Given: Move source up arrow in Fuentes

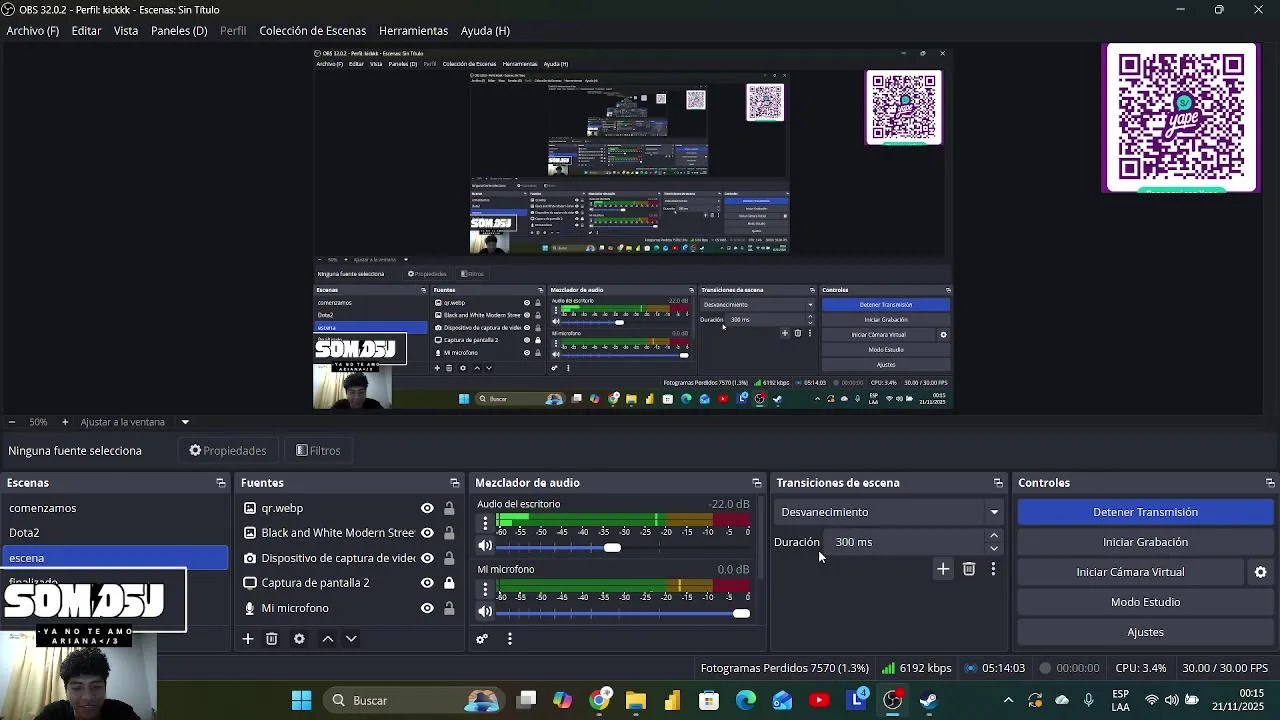Looking at the screenshot, I should [x=327, y=639].
